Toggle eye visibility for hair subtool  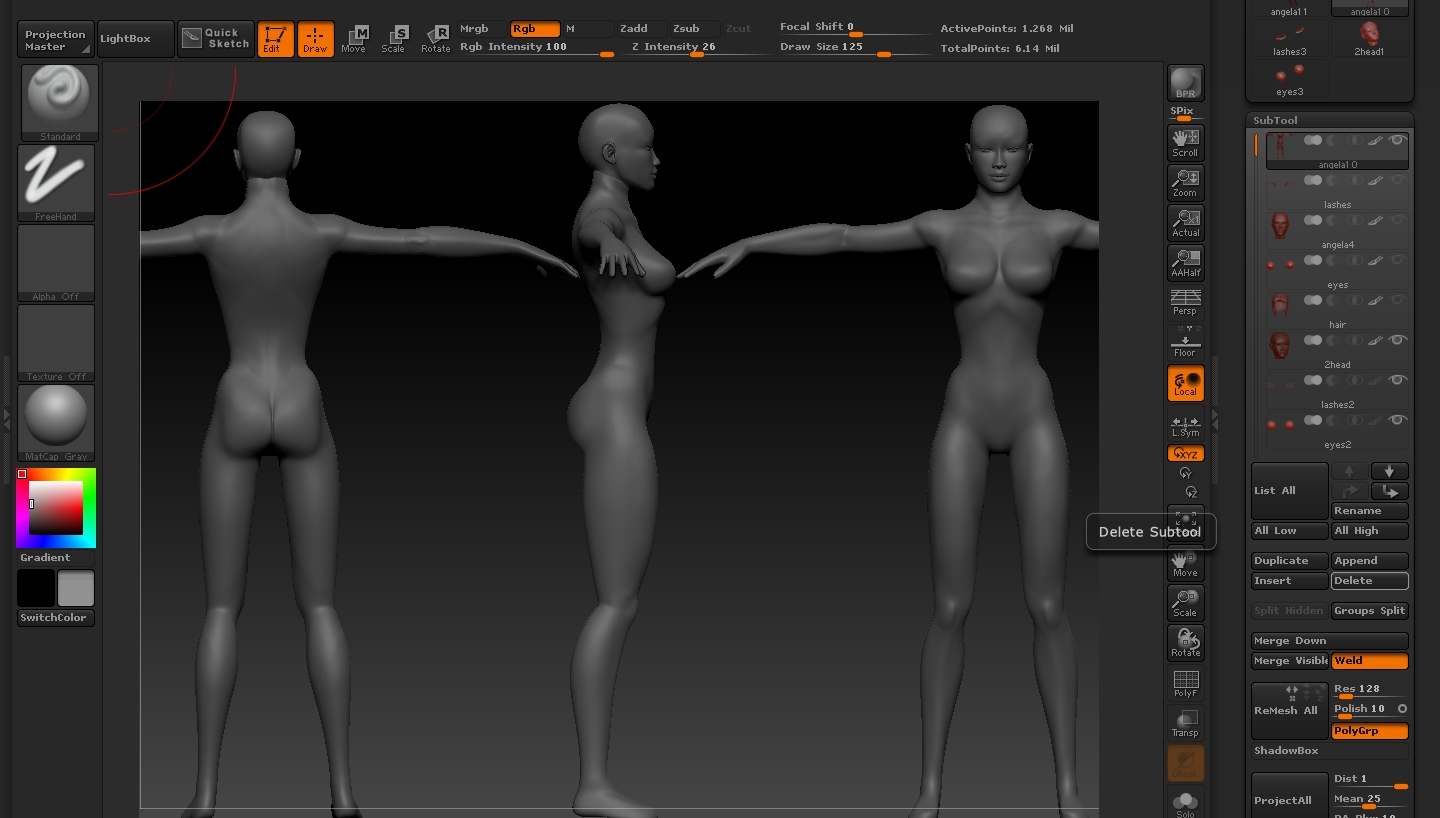[x=1398, y=300]
